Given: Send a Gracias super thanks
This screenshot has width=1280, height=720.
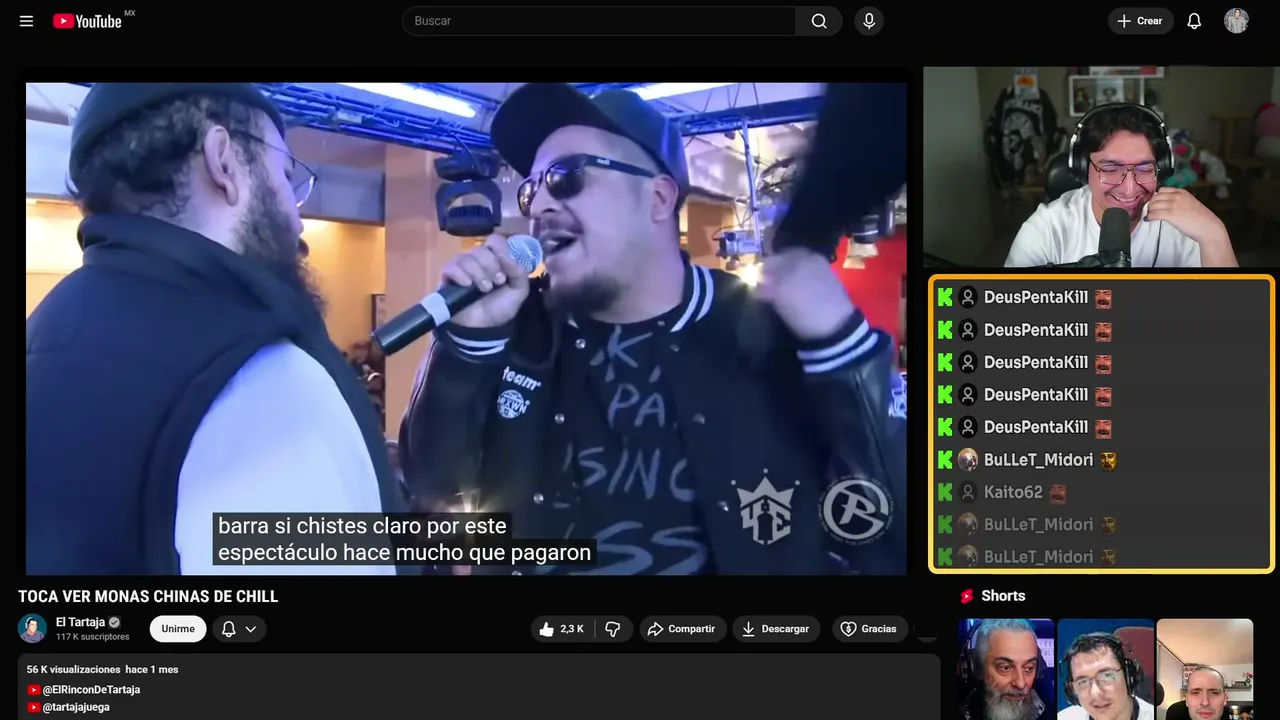Looking at the screenshot, I should [x=868, y=629].
